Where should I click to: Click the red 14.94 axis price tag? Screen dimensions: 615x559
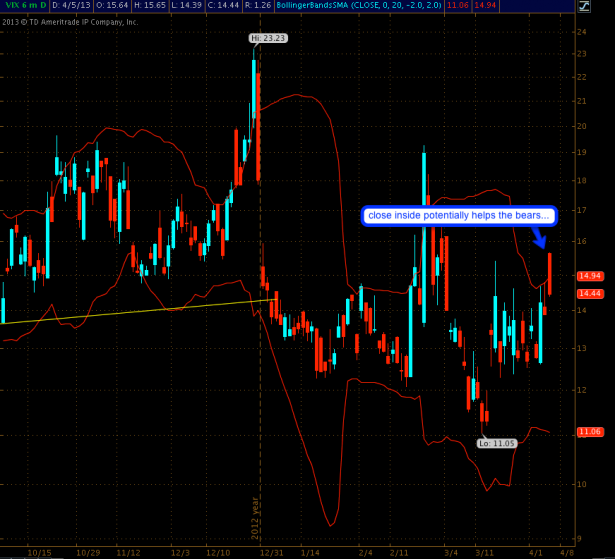click(589, 276)
